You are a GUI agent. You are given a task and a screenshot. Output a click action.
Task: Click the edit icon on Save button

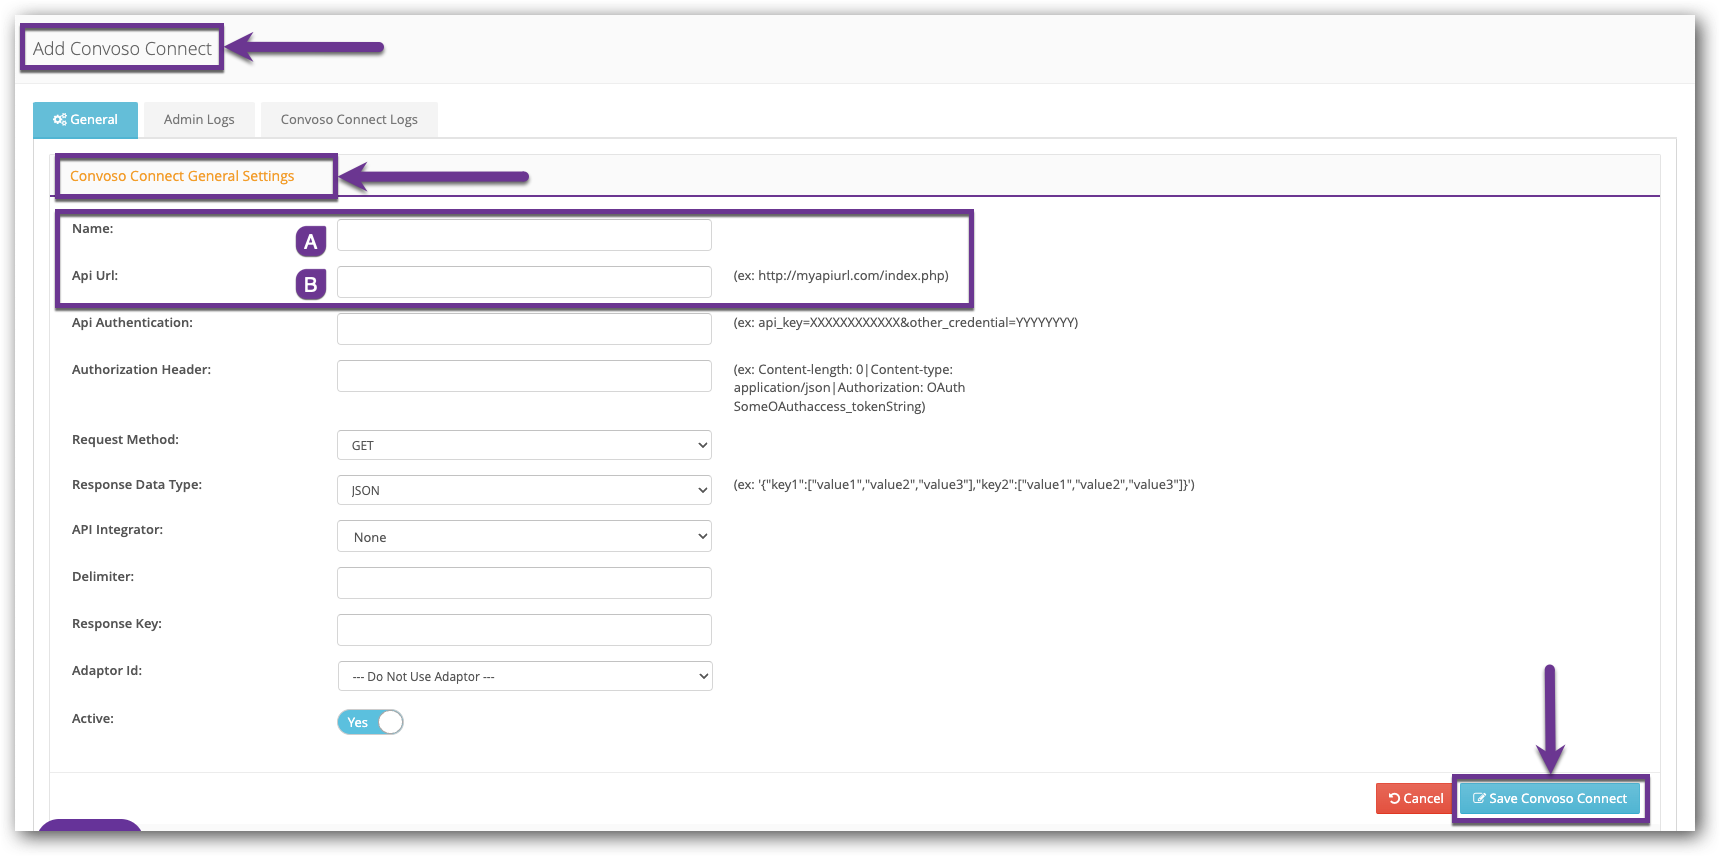click(x=1479, y=798)
